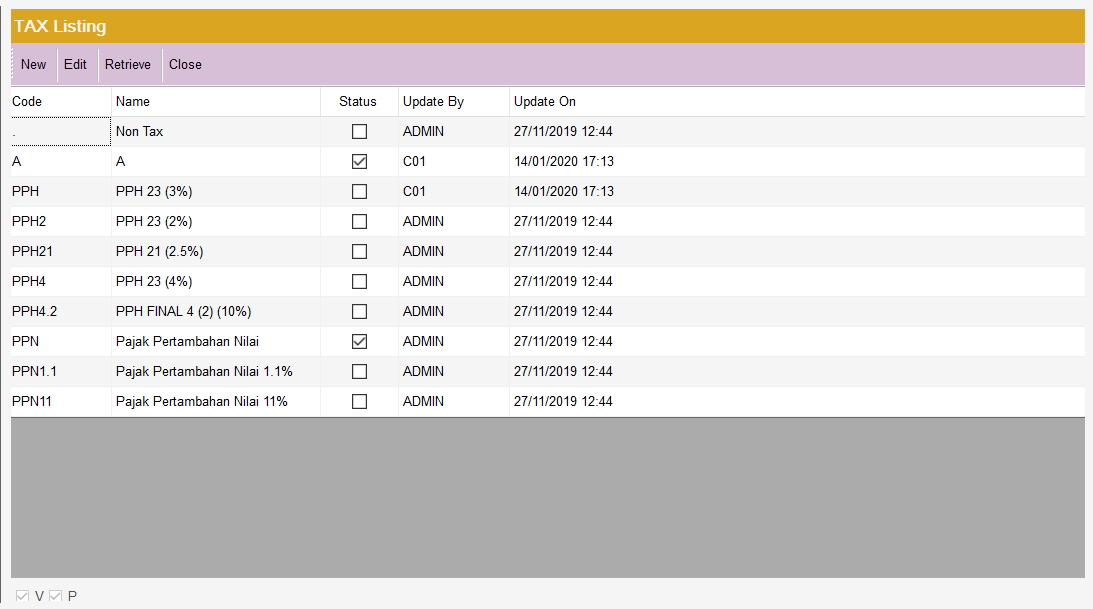The width and height of the screenshot is (1093, 609).
Task: Toggle the P checkbox at bottom
Action: (56, 596)
